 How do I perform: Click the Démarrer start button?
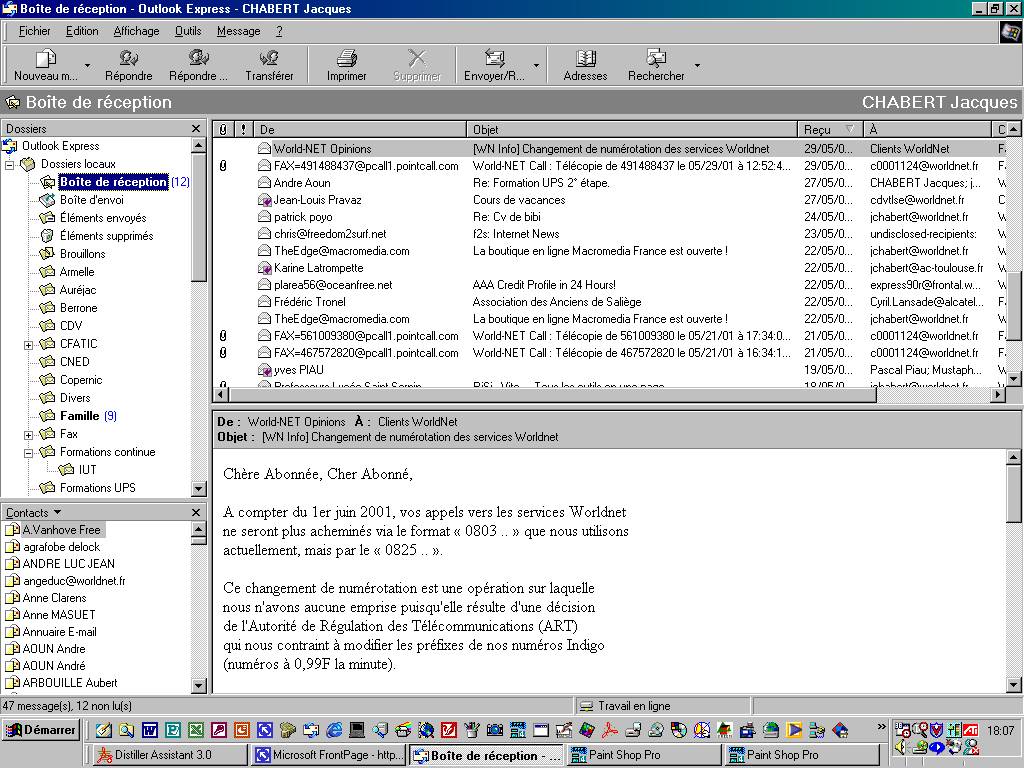click(41, 729)
